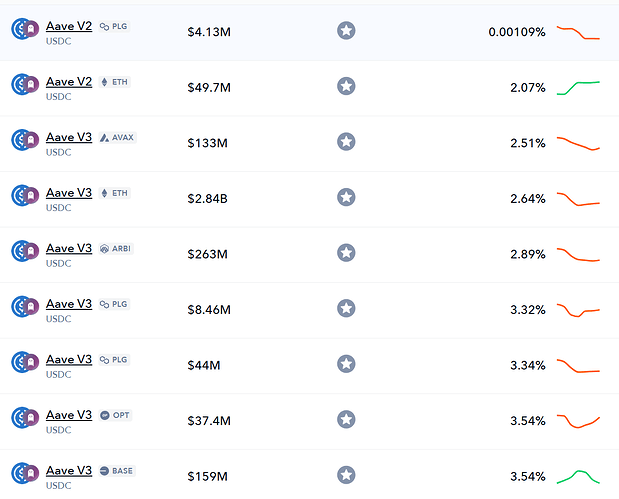Star the Aave V3 ARBI pool
Screen dimensions: 619x499
pyautogui.click(x=346, y=253)
